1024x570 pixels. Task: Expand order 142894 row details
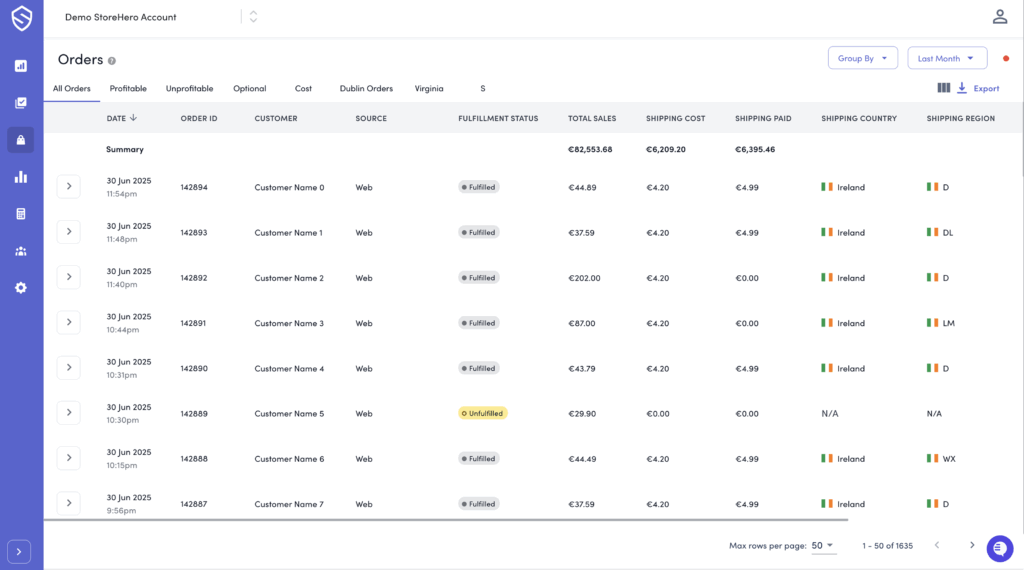coord(68,186)
